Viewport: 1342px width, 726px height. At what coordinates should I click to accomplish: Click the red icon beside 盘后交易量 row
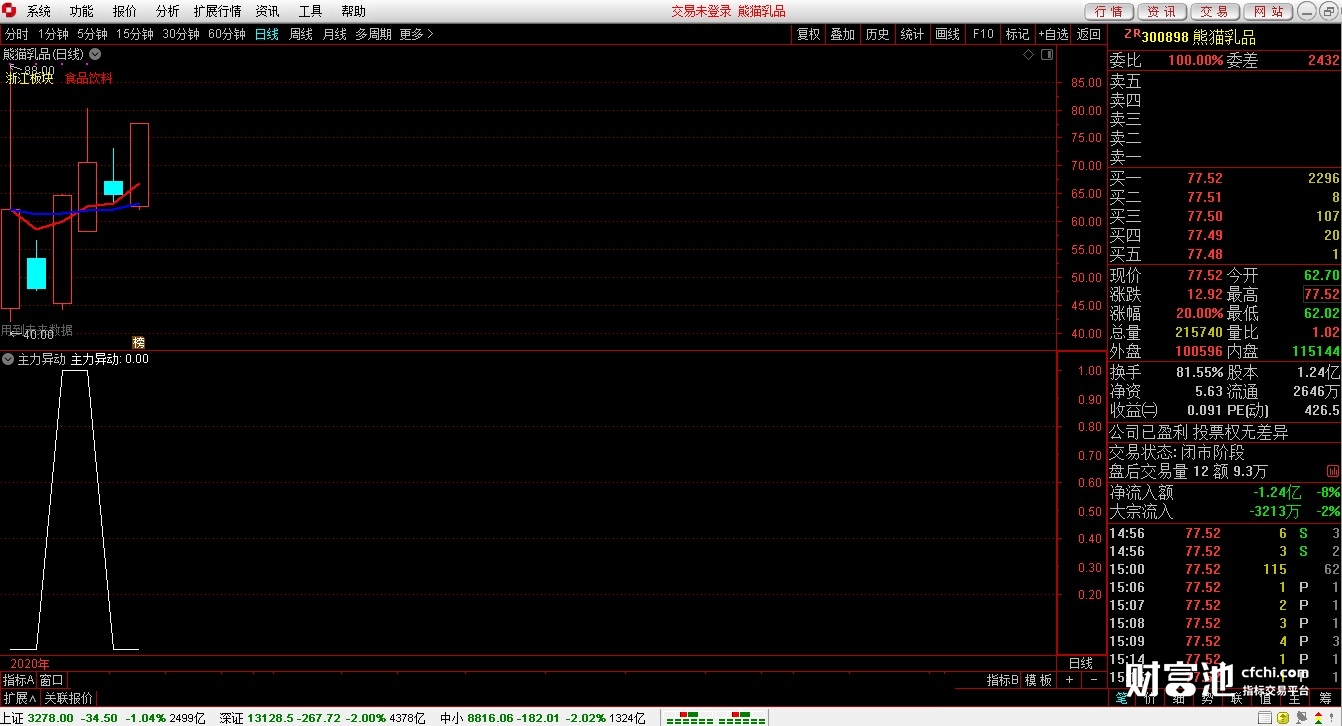tap(1333, 470)
